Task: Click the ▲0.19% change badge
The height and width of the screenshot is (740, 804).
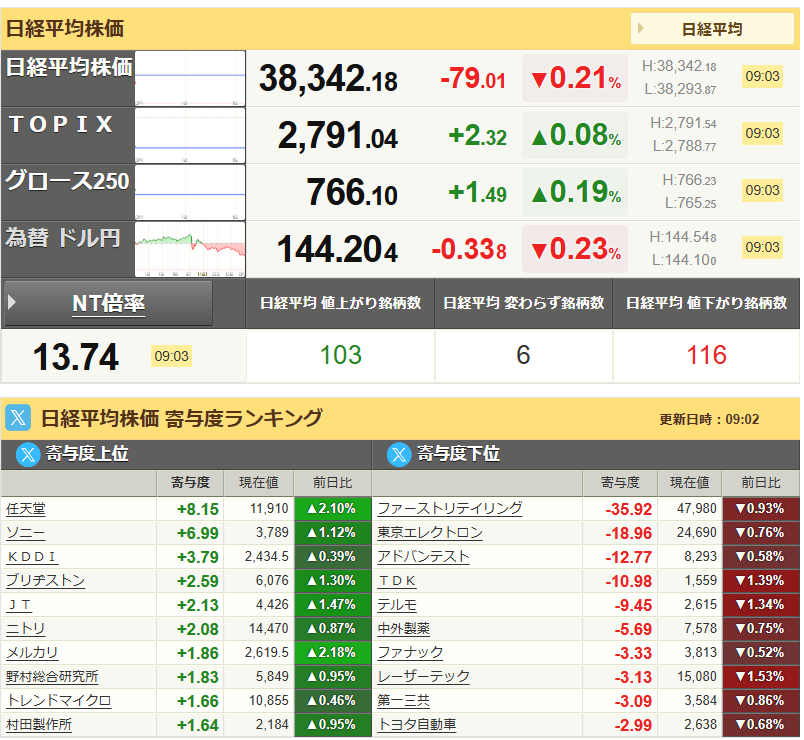Action: point(575,192)
